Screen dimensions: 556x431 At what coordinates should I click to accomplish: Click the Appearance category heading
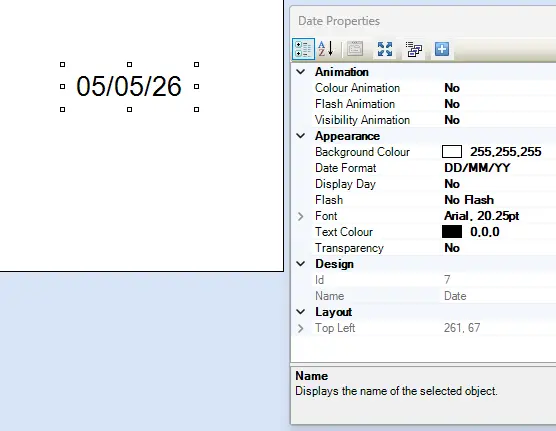tap(348, 136)
